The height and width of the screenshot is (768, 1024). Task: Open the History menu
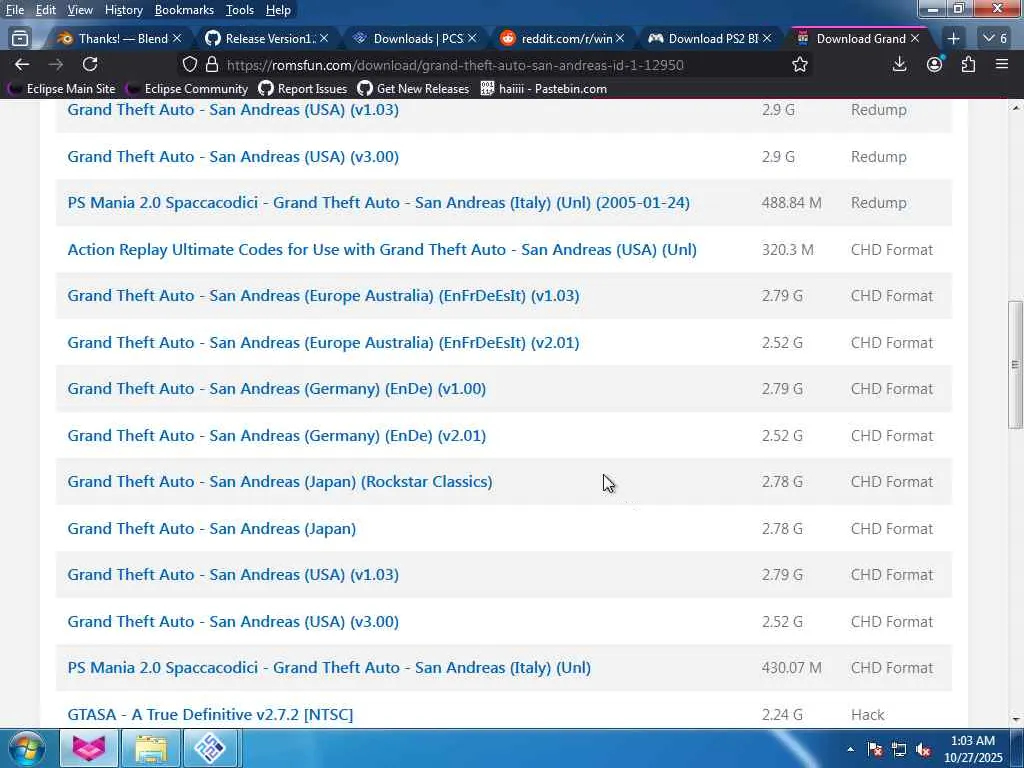point(123,10)
